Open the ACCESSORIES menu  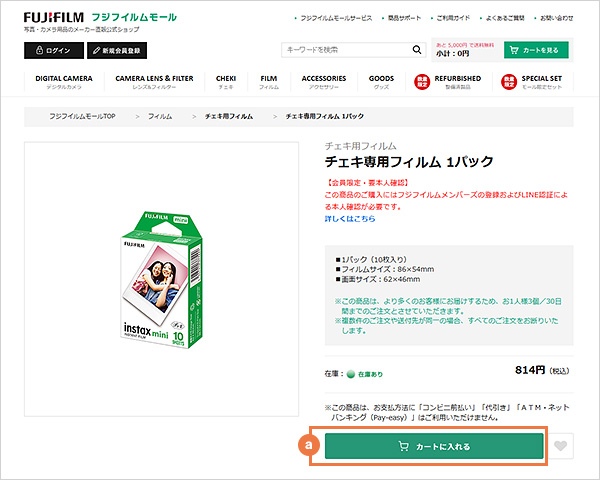[323, 81]
